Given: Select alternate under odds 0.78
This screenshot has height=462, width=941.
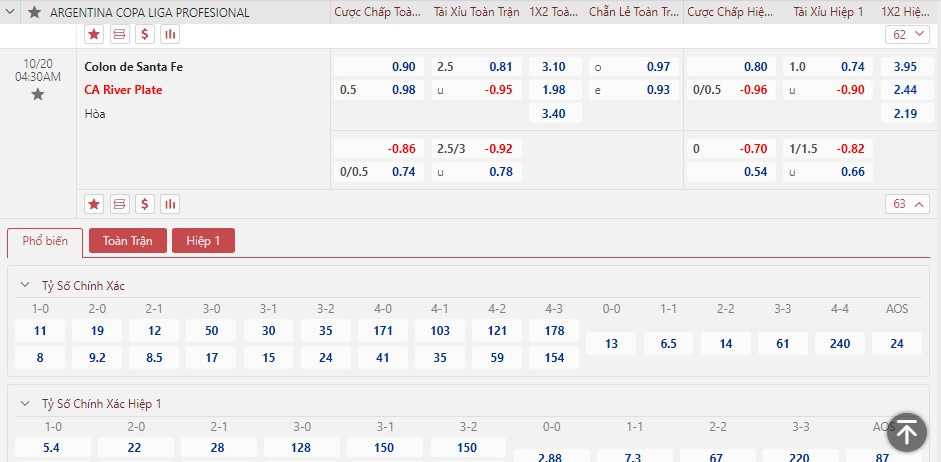Looking at the screenshot, I should coord(477,172).
